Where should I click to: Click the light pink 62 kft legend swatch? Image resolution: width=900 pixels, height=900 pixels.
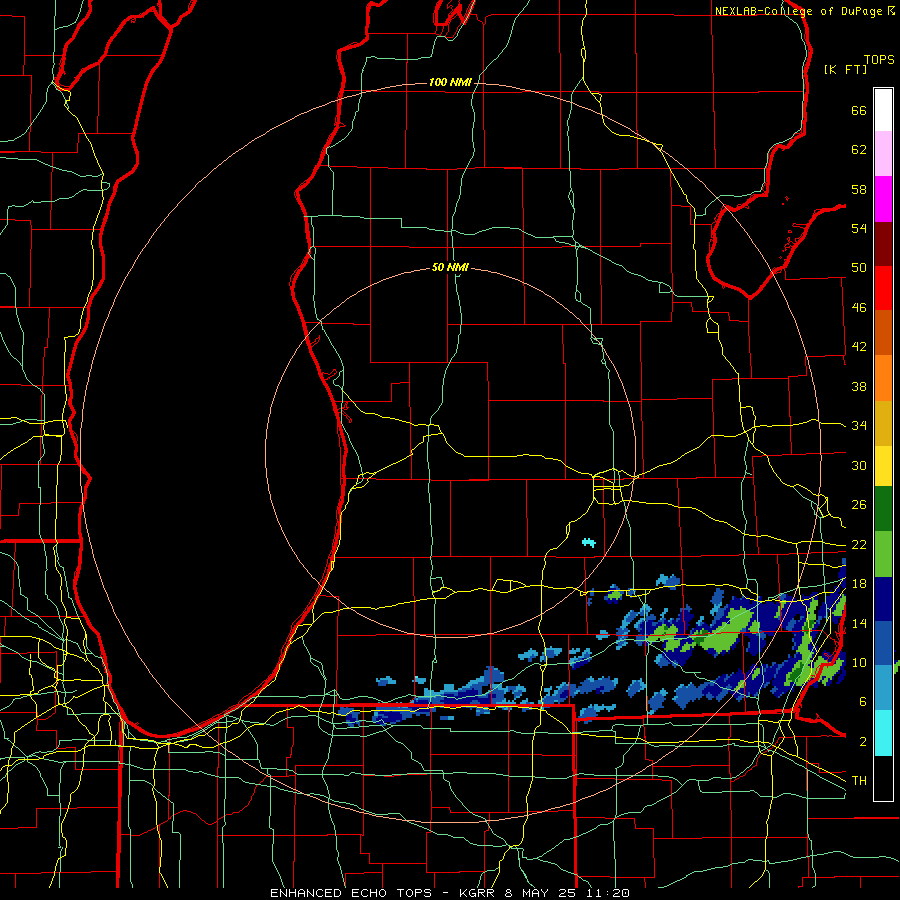883,153
